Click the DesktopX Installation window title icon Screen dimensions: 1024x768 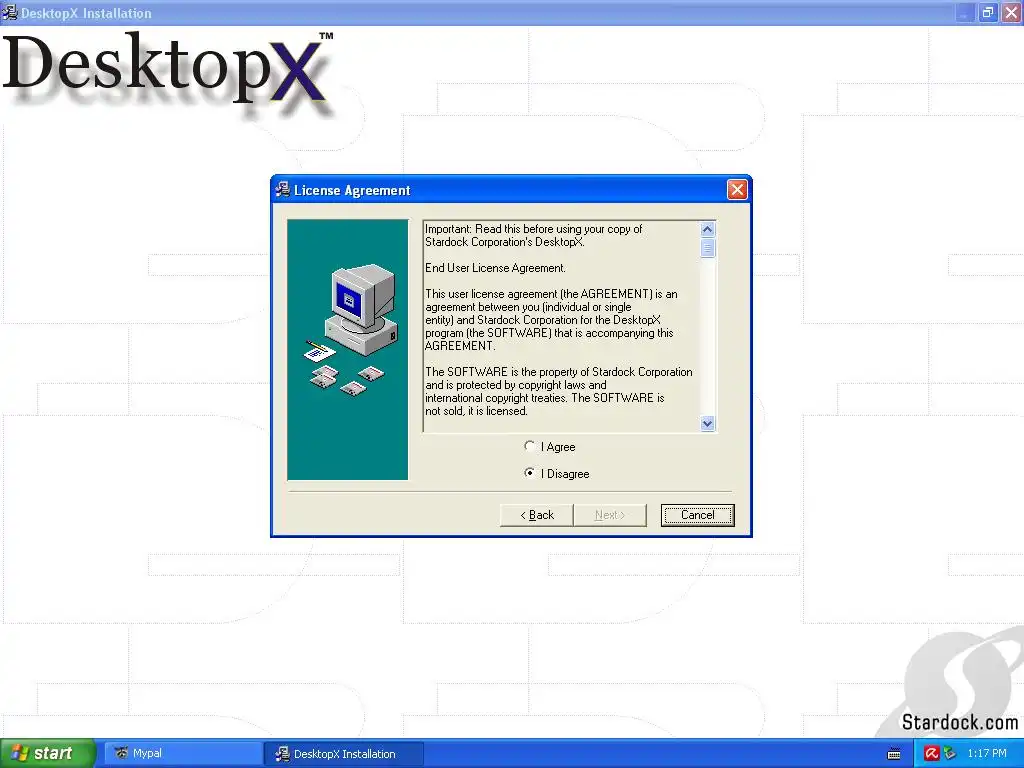click(x=9, y=12)
